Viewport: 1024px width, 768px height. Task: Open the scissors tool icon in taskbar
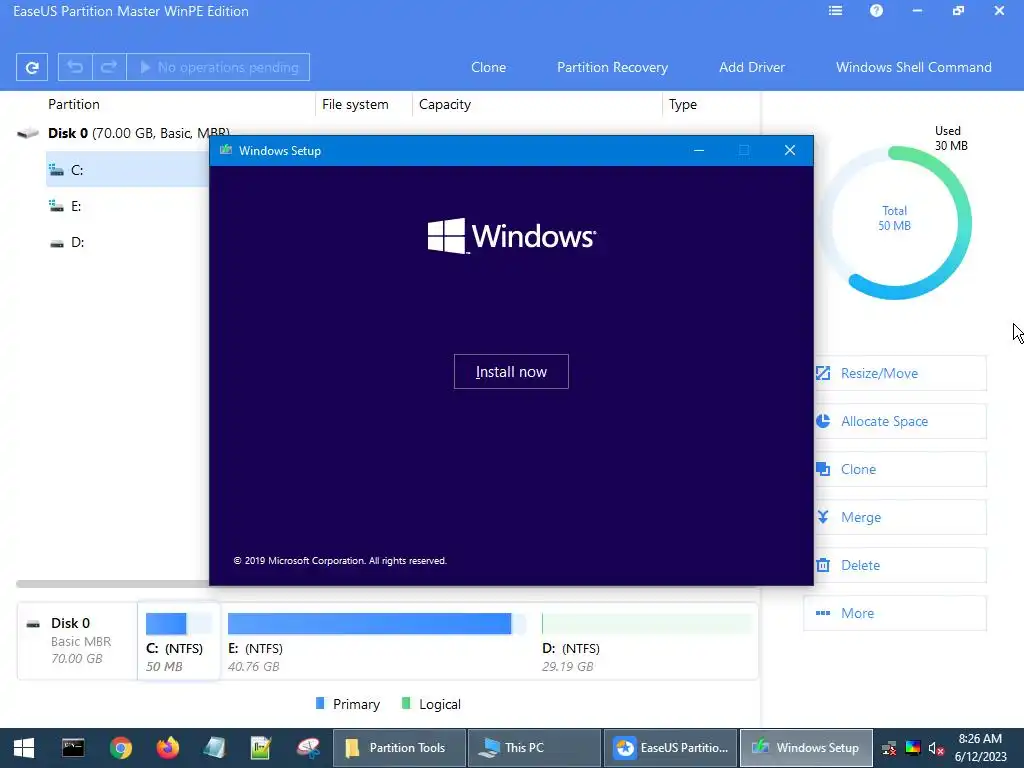[308, 748]
